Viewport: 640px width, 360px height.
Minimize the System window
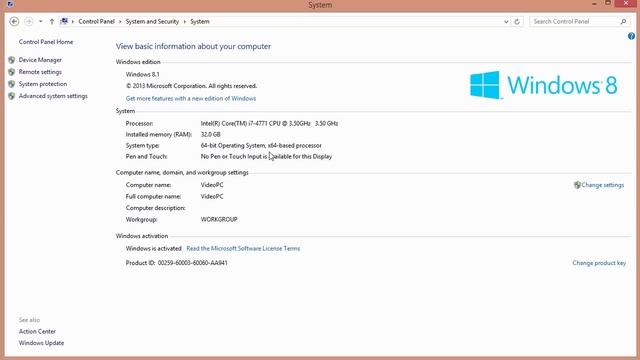(x=594, y=4)
